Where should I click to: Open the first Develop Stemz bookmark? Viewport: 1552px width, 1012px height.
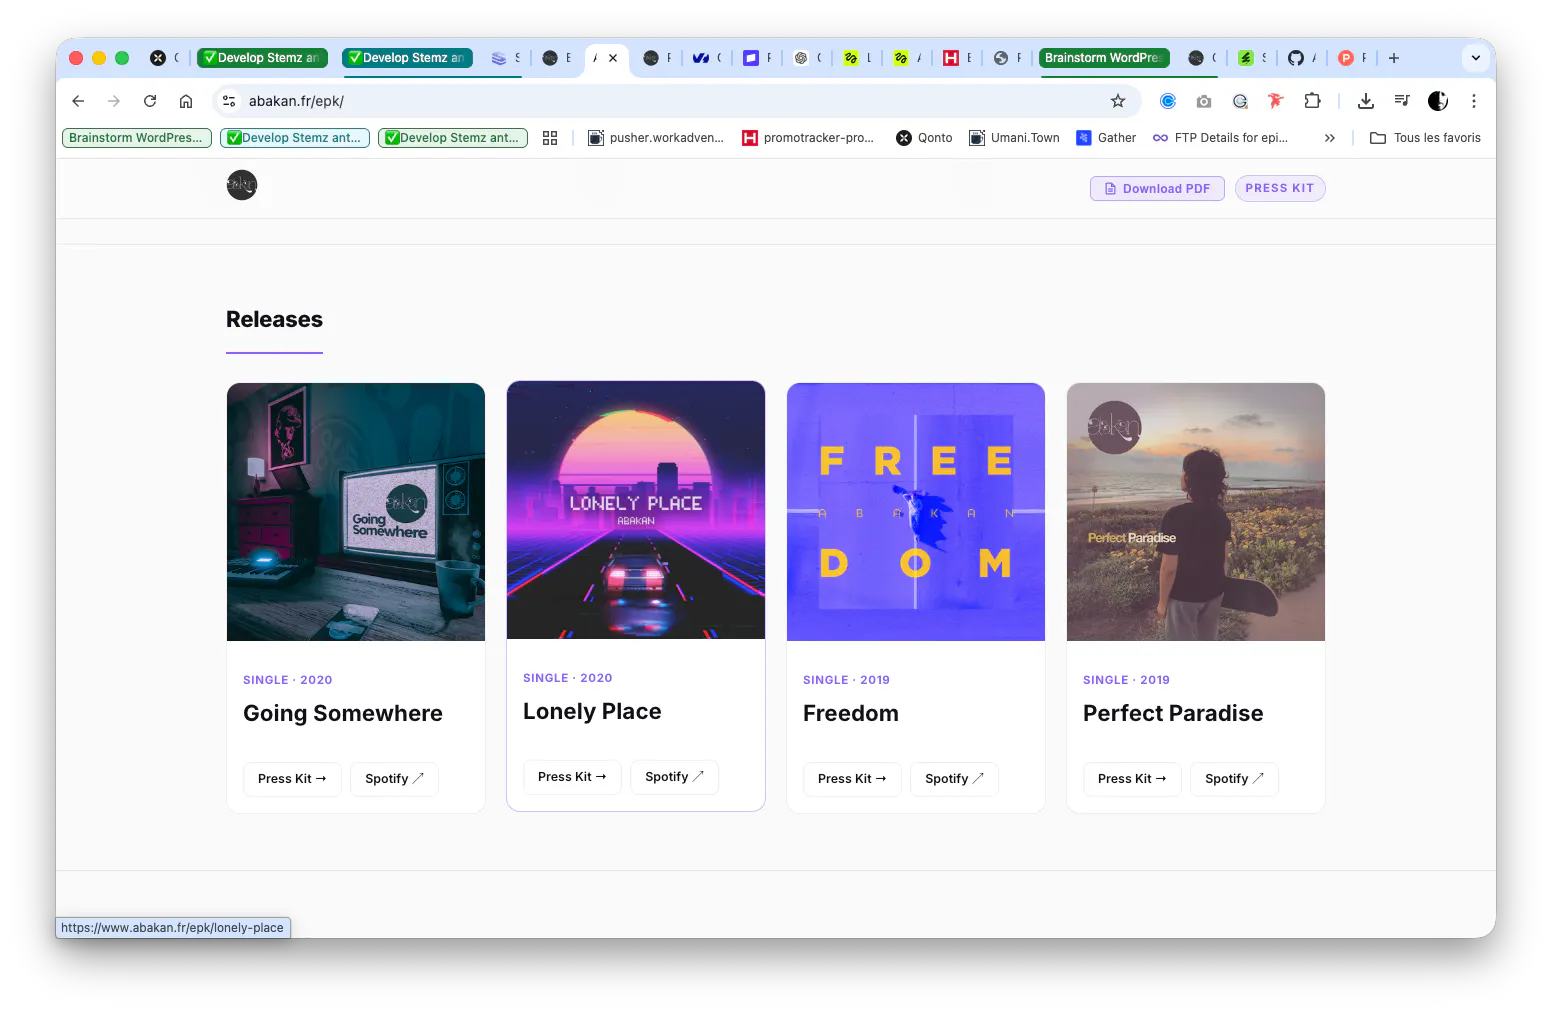[x=295, y=138]
